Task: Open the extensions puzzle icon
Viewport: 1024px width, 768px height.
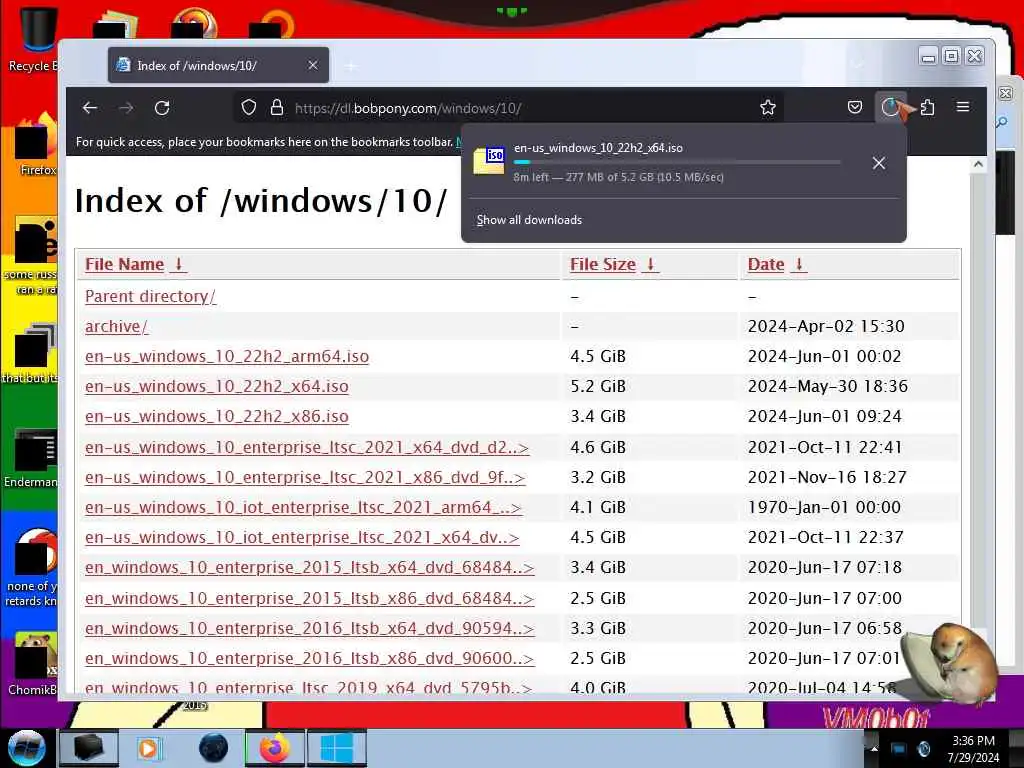Action: 927,108
